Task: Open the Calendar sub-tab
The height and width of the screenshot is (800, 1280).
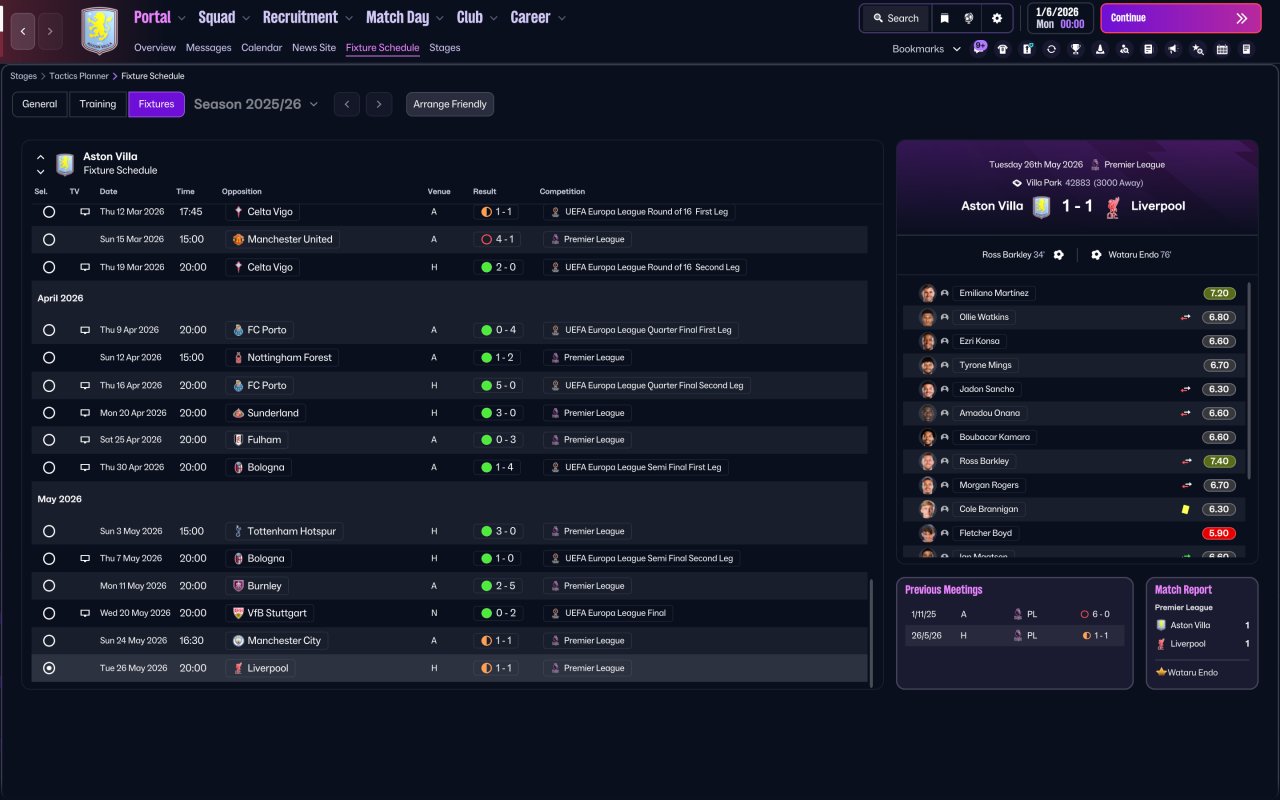Action: [x=262, y=48]
